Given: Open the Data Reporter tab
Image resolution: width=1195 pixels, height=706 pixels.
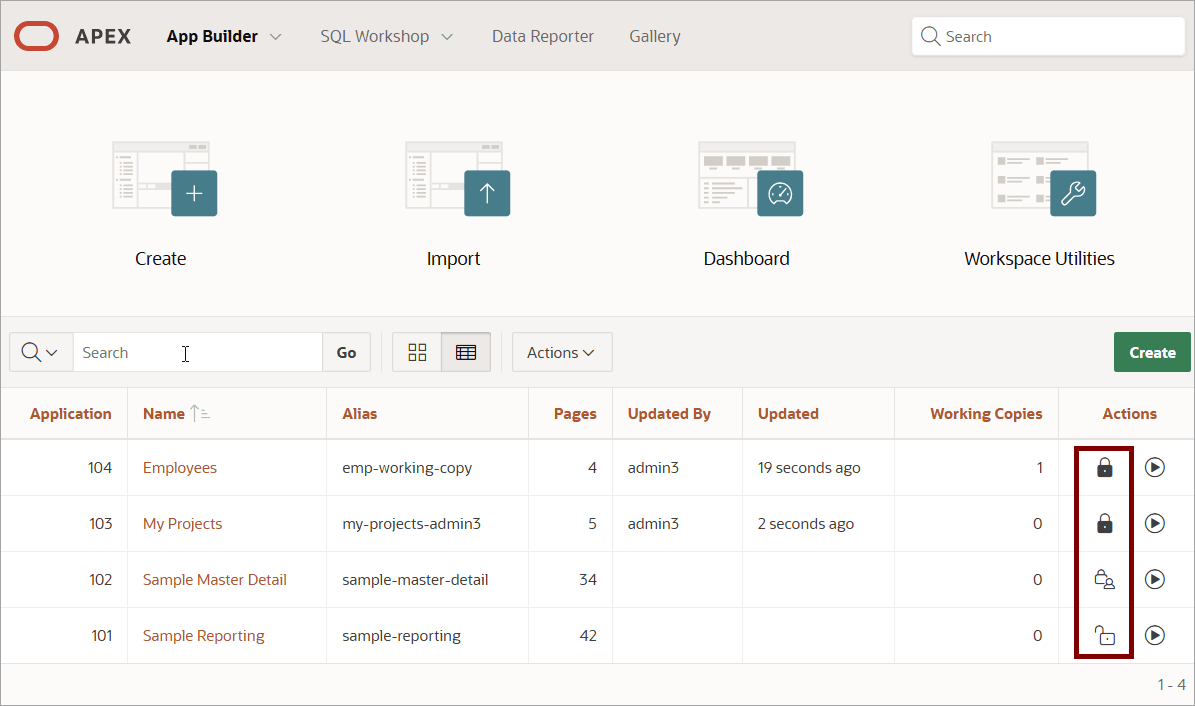Looking at the screenshot, I should 543,36.
